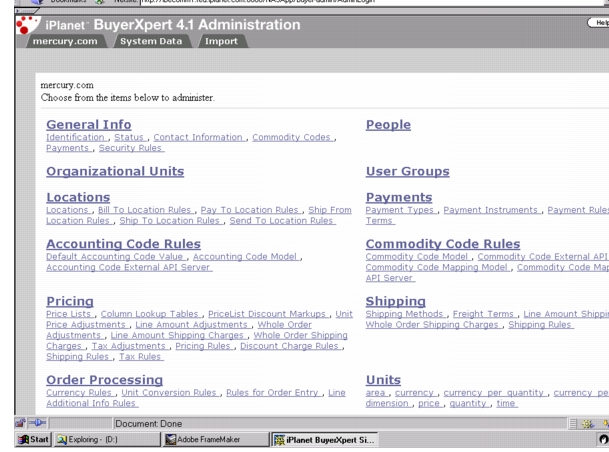The image size is (609, 452).
Task: Open the Locations heading link
Action: (78, 197)
